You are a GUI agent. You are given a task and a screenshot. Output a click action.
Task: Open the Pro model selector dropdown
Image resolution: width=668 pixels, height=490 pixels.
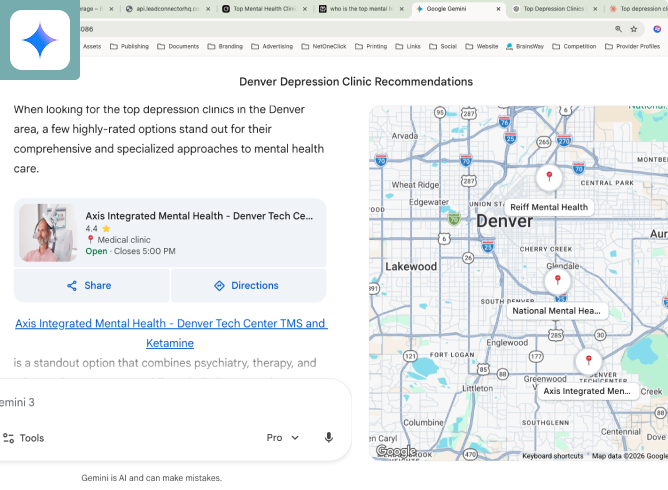coord(283,438)
